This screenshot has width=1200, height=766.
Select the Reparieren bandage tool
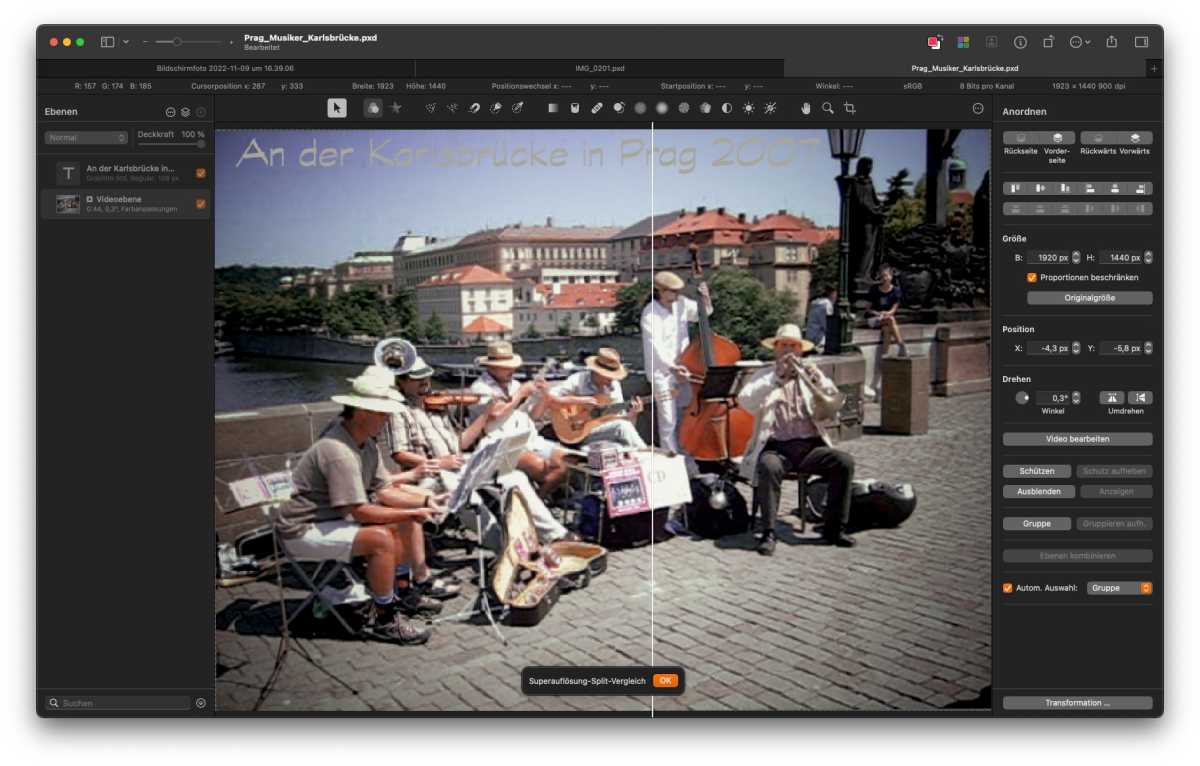coord(597,108)
